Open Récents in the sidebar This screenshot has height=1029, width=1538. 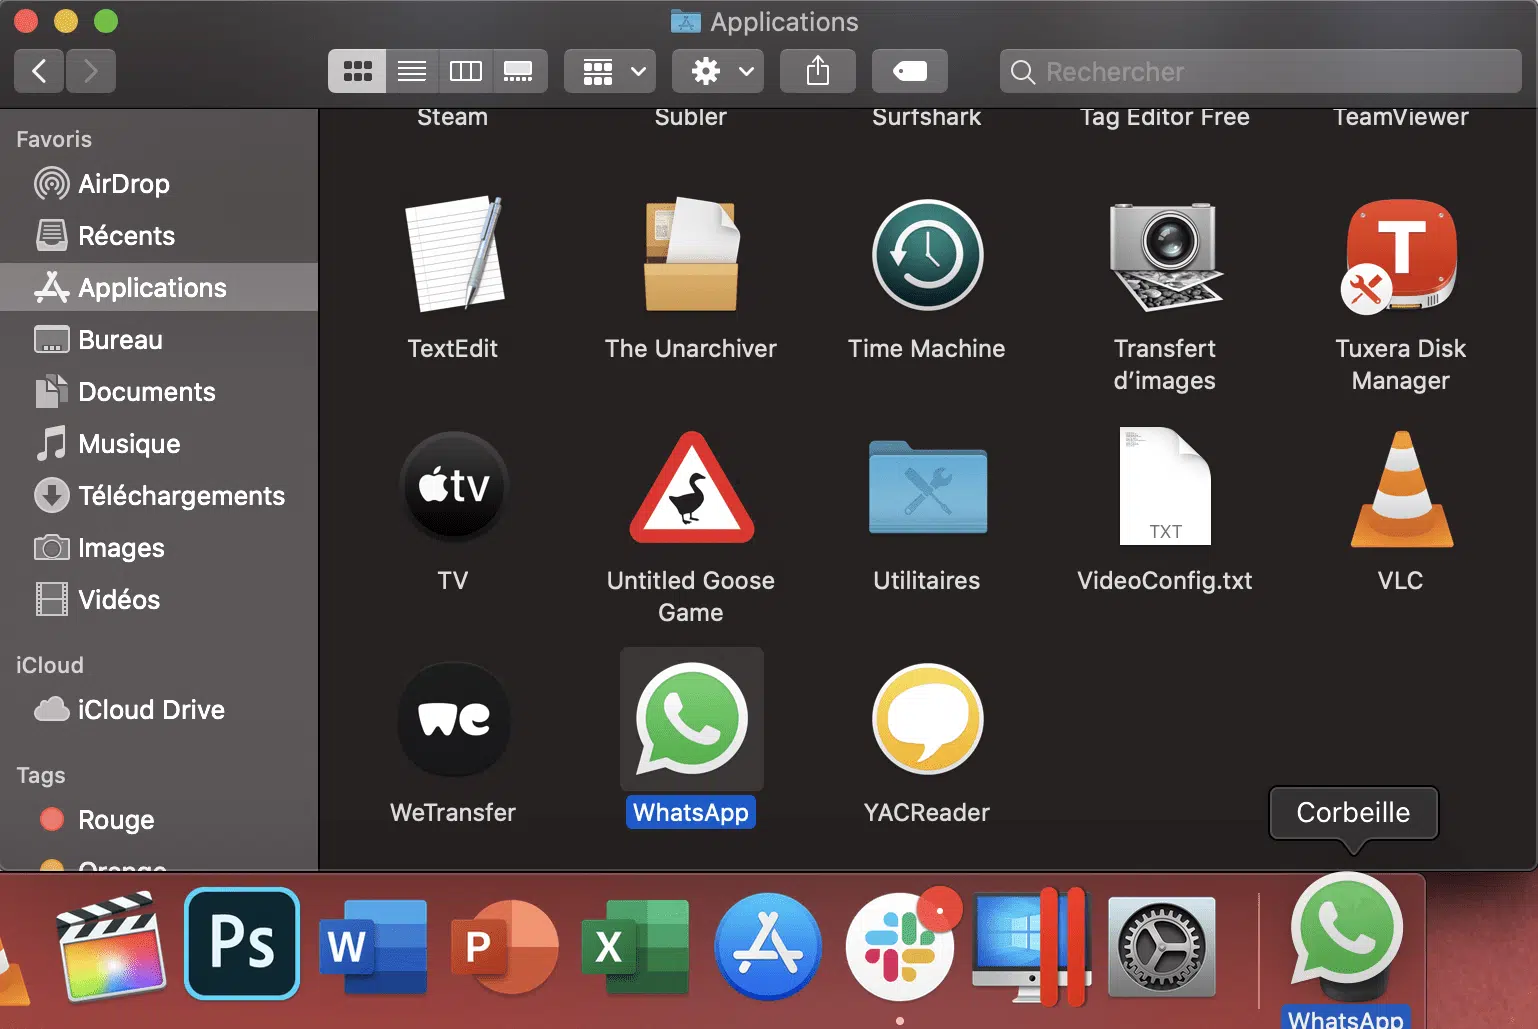point(159,236)
